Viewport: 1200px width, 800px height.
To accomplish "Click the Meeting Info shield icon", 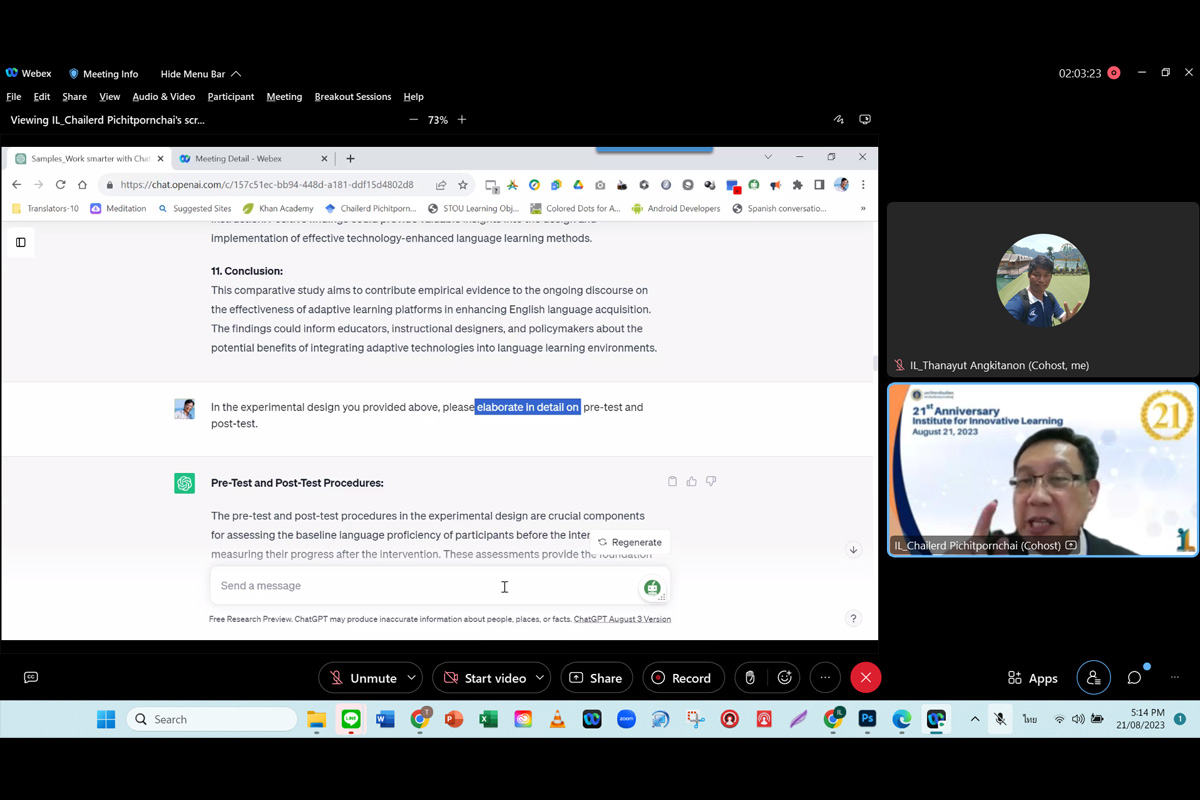I will pos(74,74).
